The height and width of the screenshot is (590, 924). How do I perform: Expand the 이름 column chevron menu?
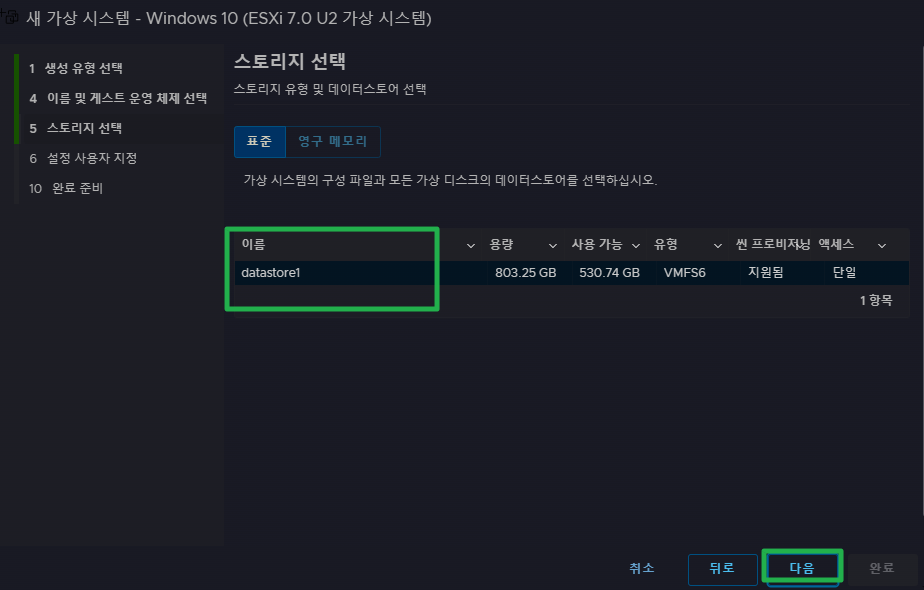[x=471, y=245]
